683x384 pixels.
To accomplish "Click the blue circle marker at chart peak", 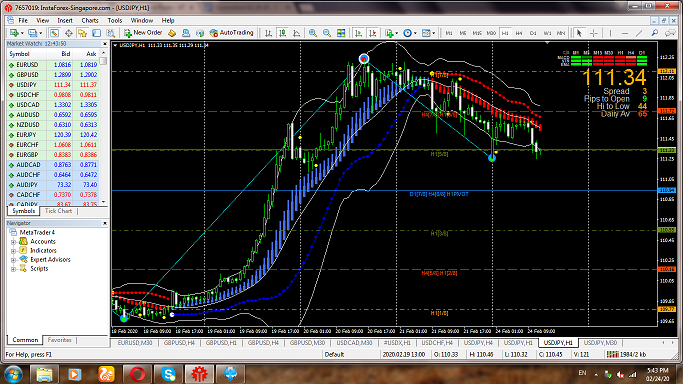I will (364, 59).
